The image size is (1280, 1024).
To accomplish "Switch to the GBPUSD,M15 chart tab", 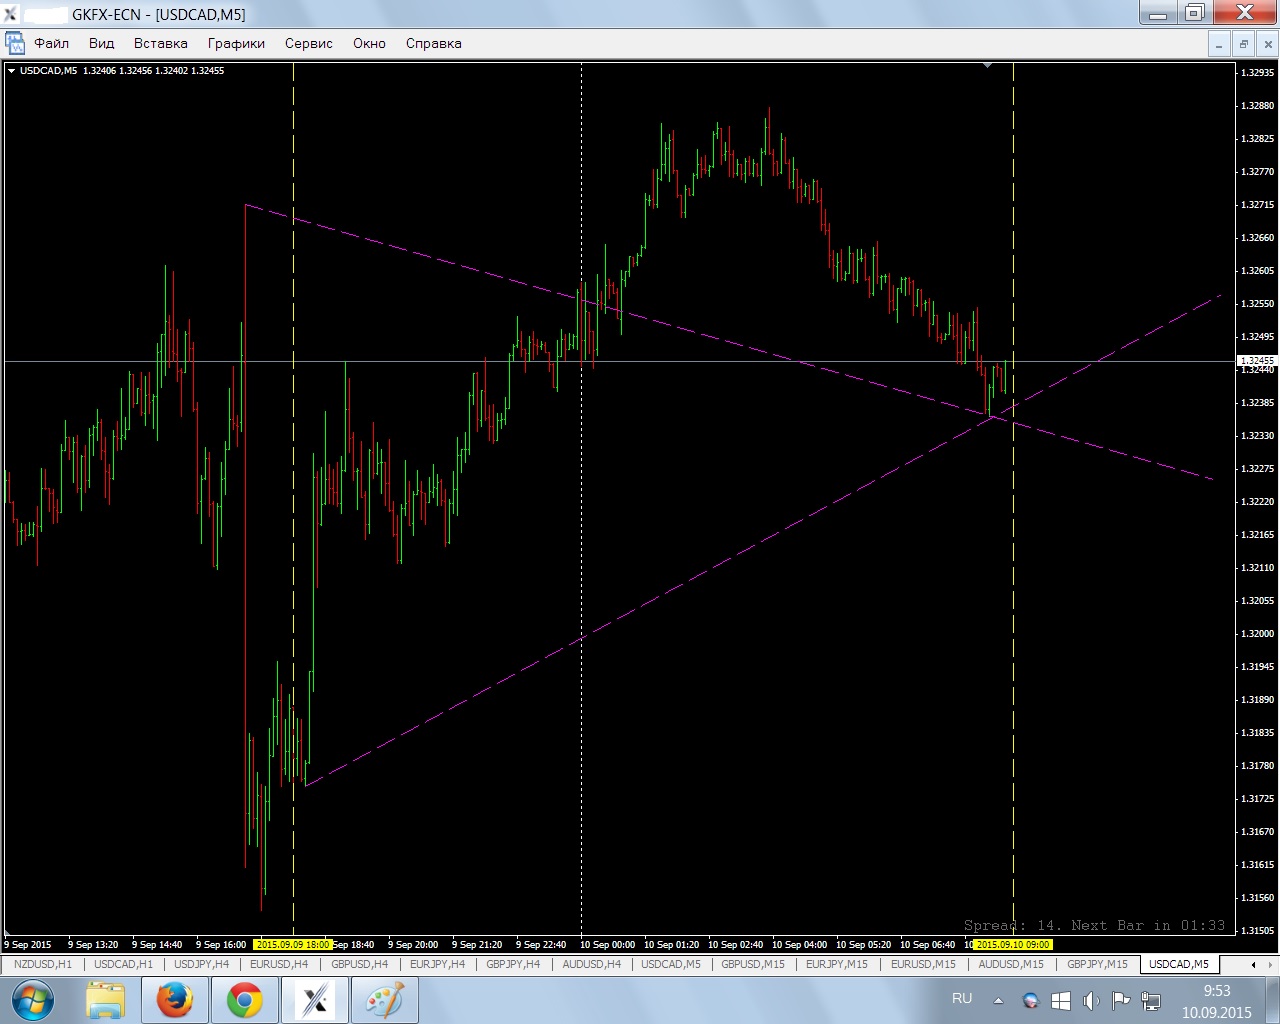I will 753,964.
